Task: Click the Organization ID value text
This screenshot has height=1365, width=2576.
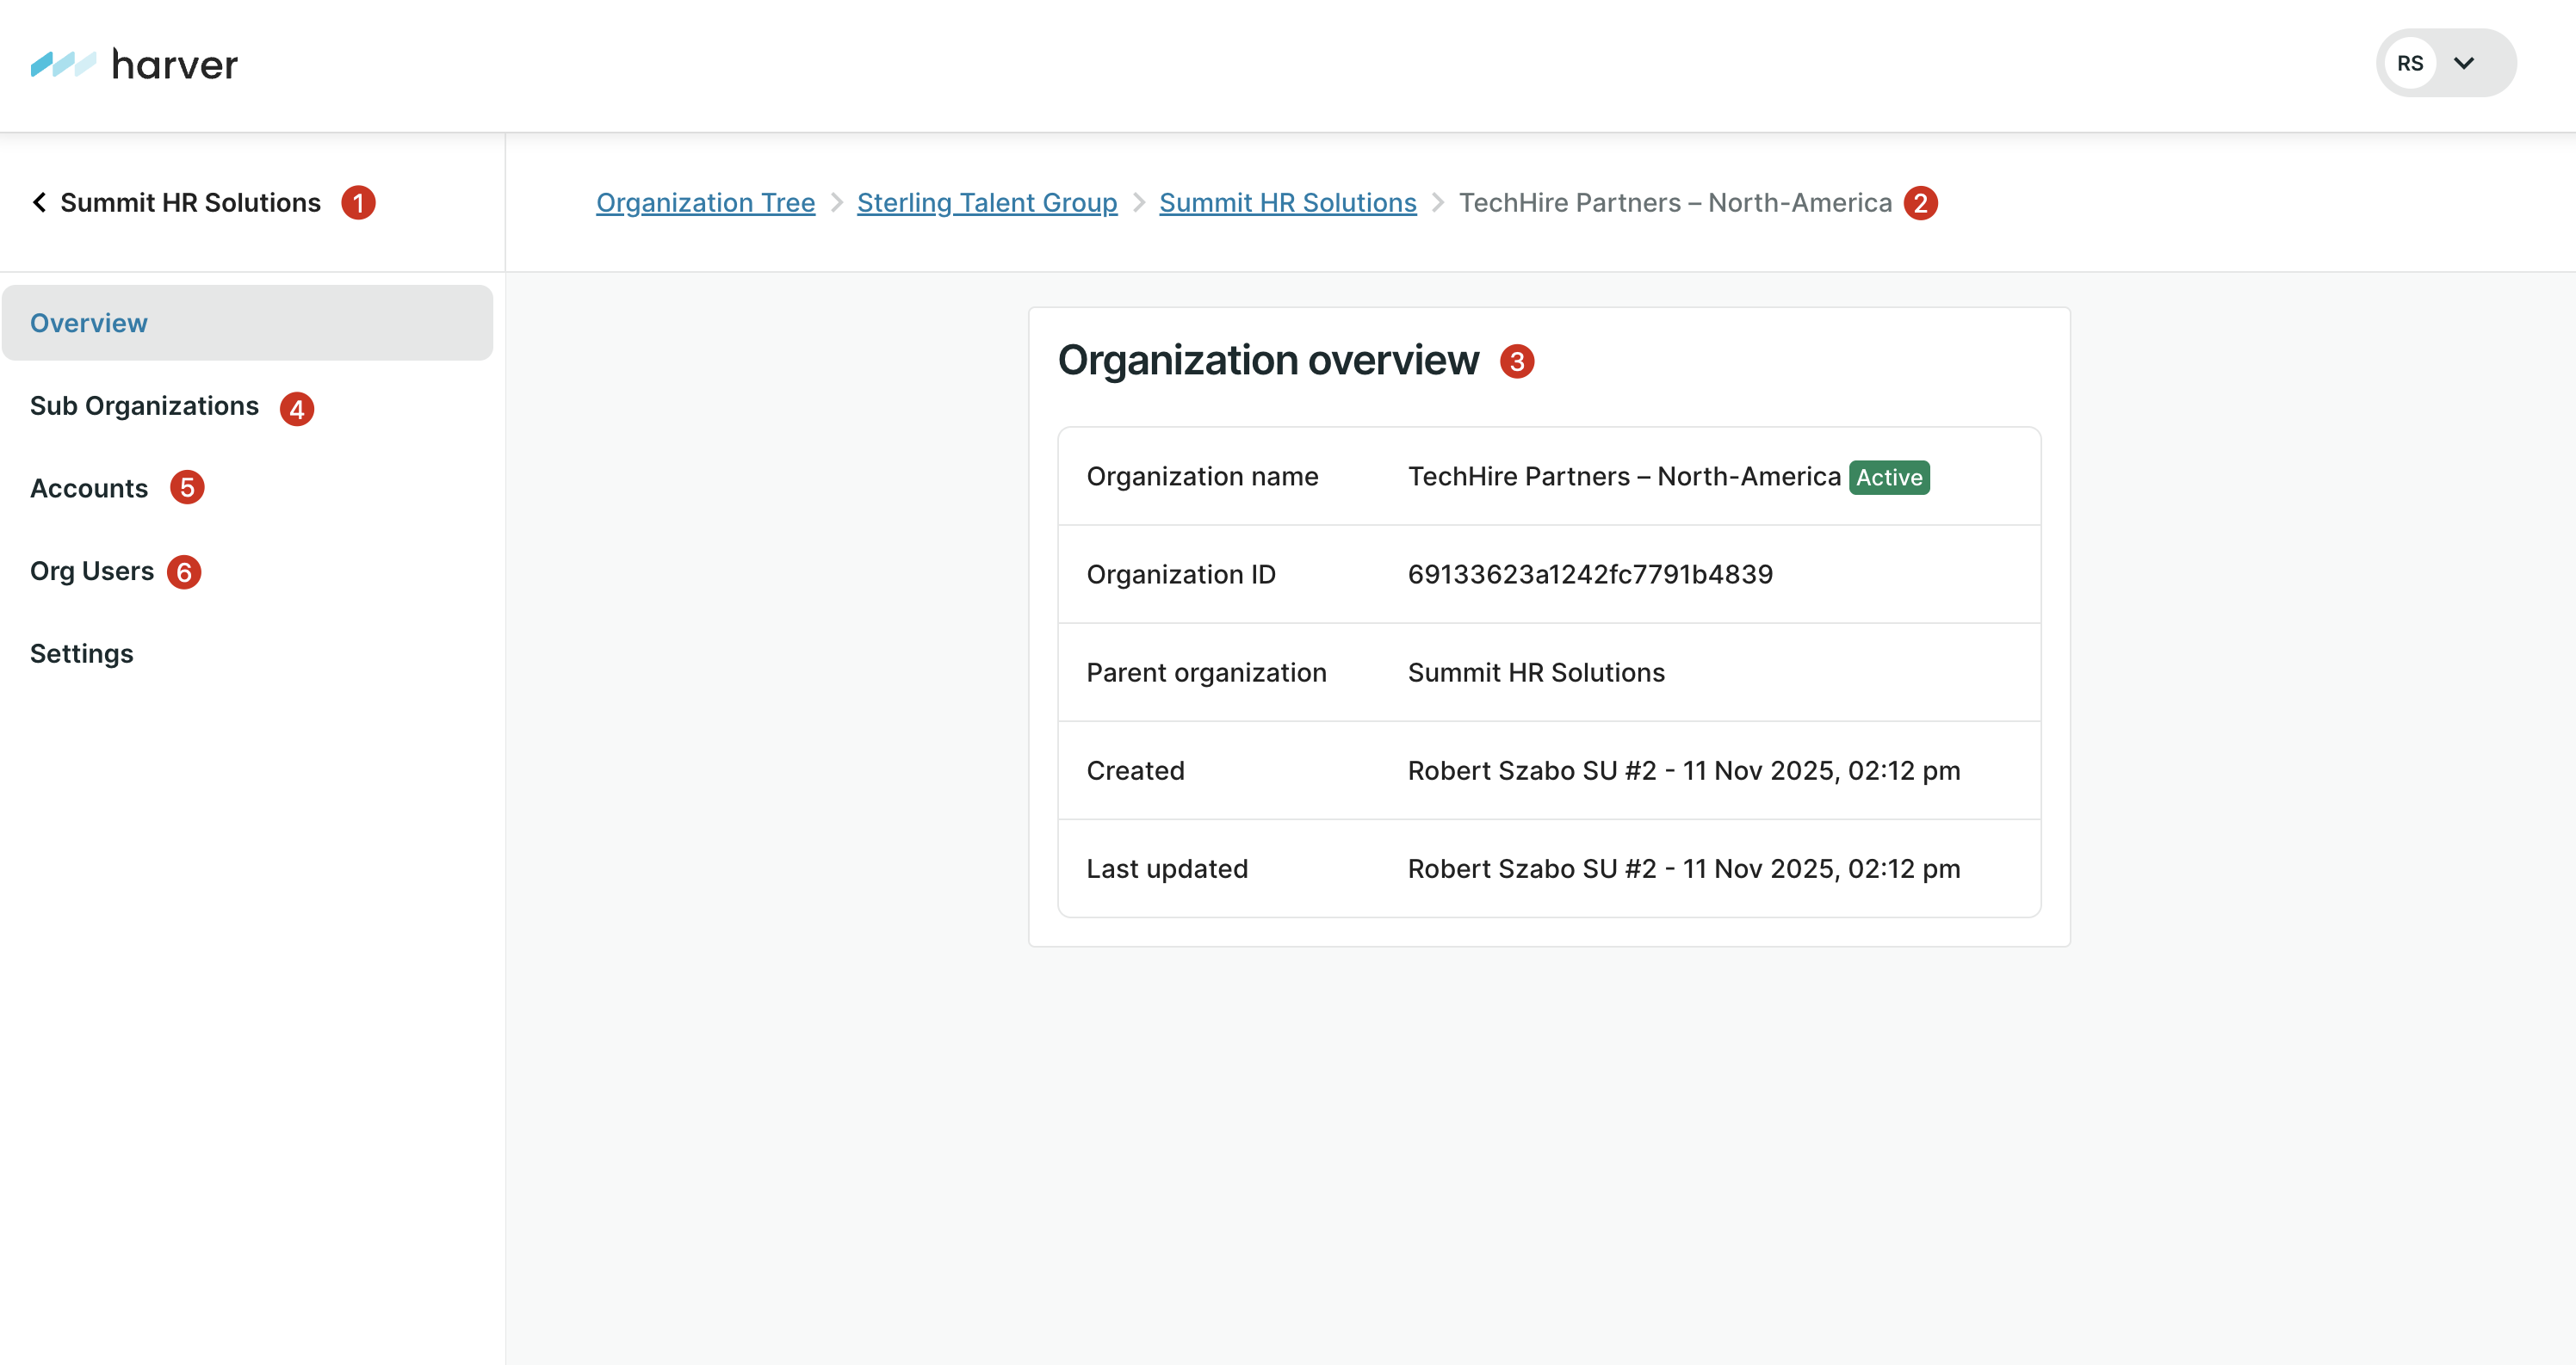Action: (1590, 574)
